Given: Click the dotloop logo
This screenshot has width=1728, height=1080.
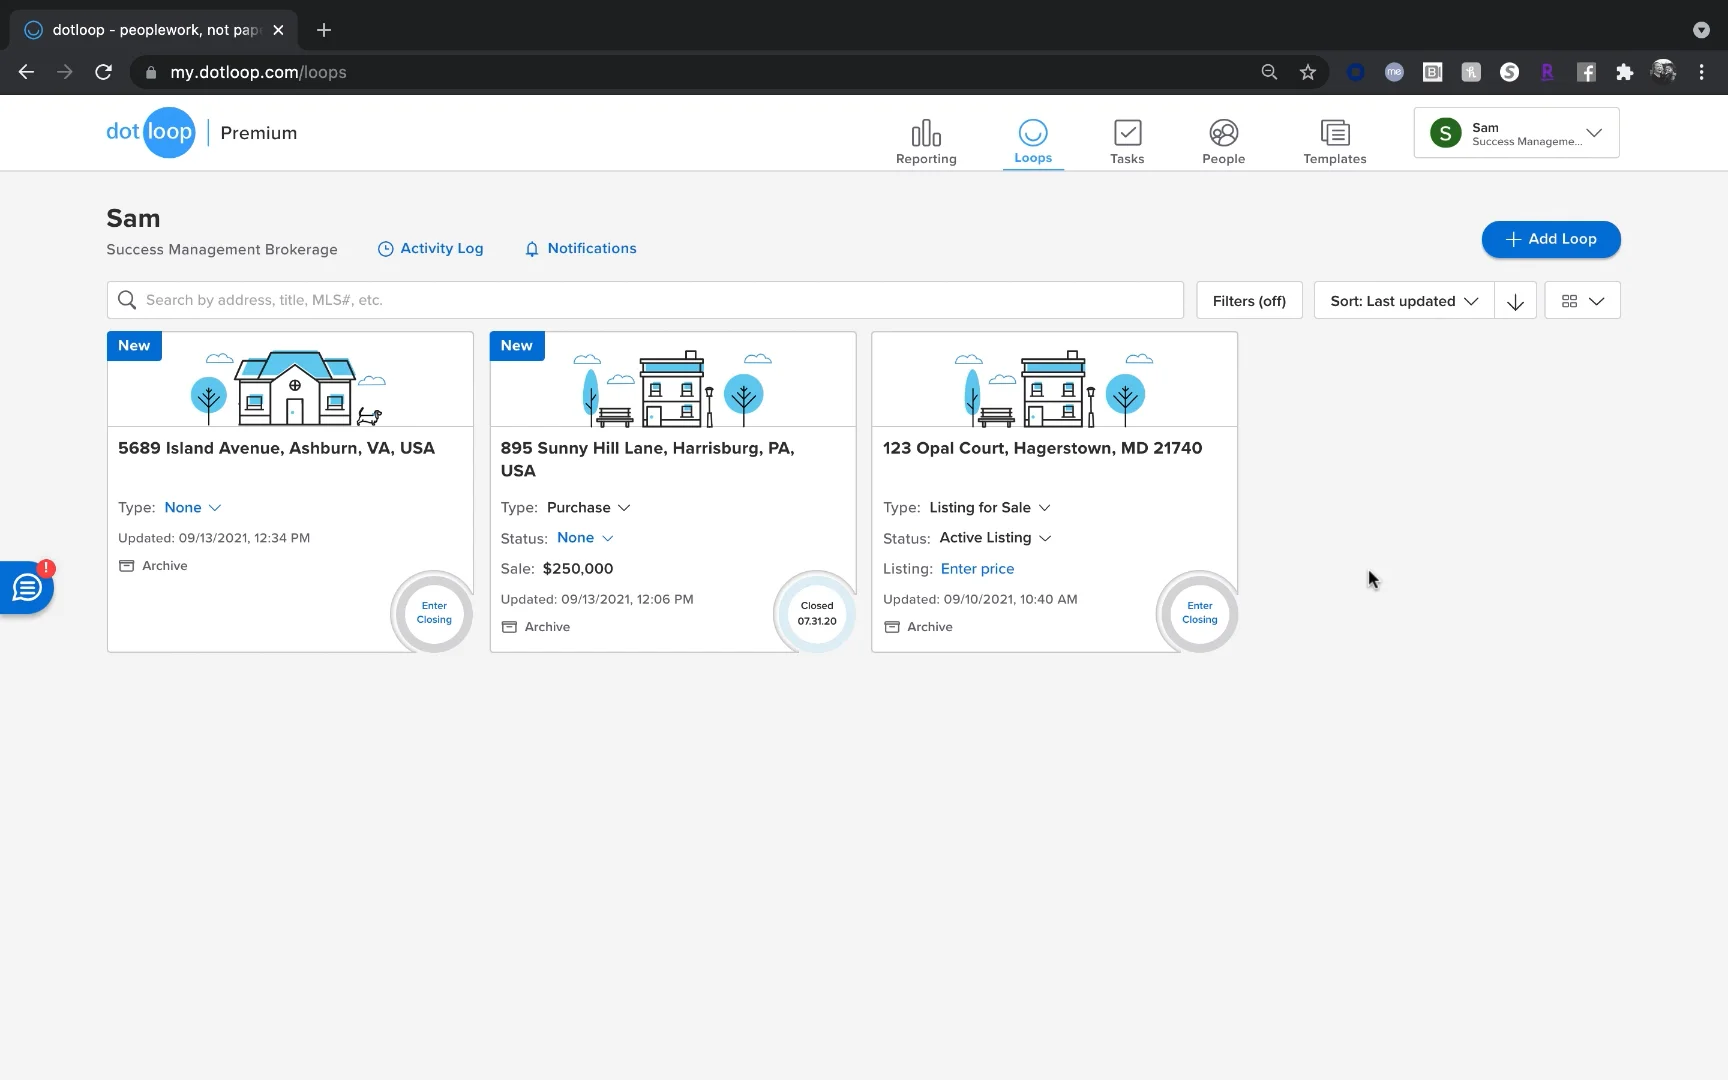Looking at the screenshot, I should pyautogui.click(x=151, y=133).
